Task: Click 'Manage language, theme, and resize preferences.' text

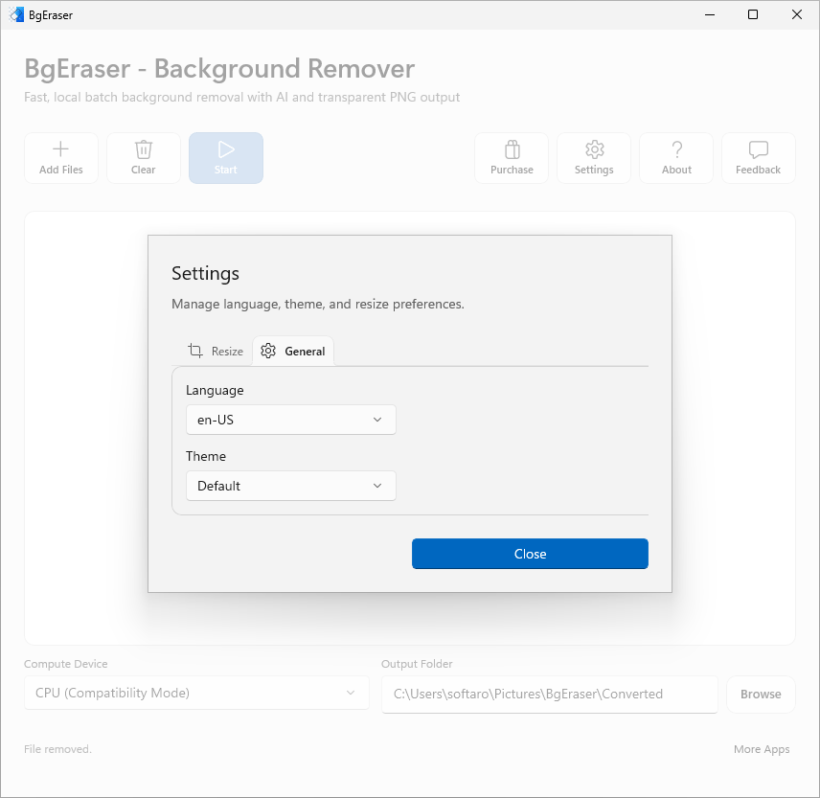Action: (318, 304)
